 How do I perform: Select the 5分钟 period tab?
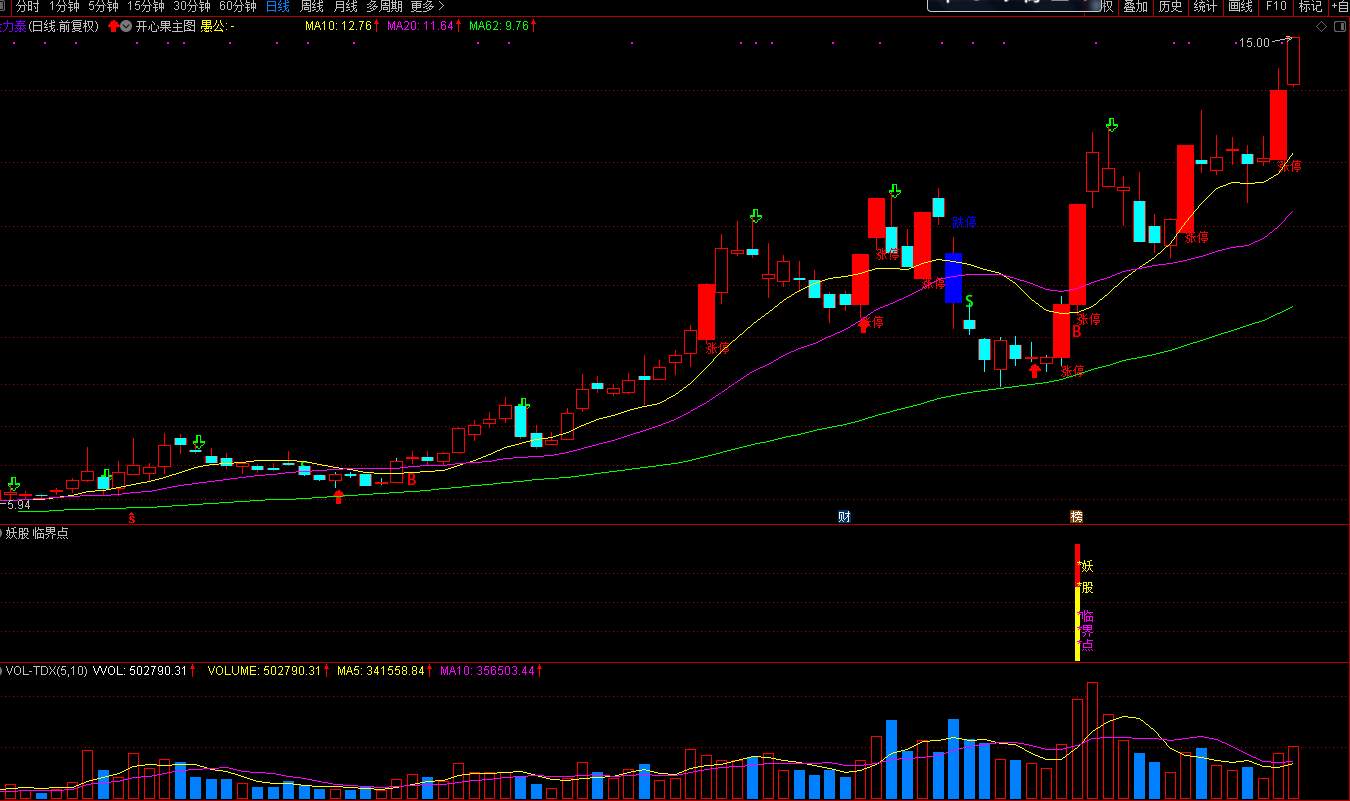(103, 6)
